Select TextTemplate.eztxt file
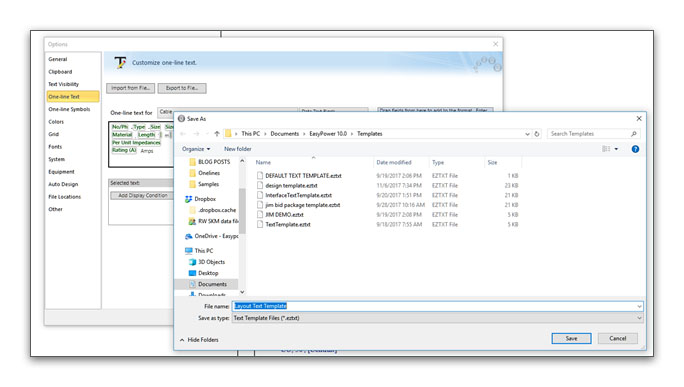 (288, 225)
